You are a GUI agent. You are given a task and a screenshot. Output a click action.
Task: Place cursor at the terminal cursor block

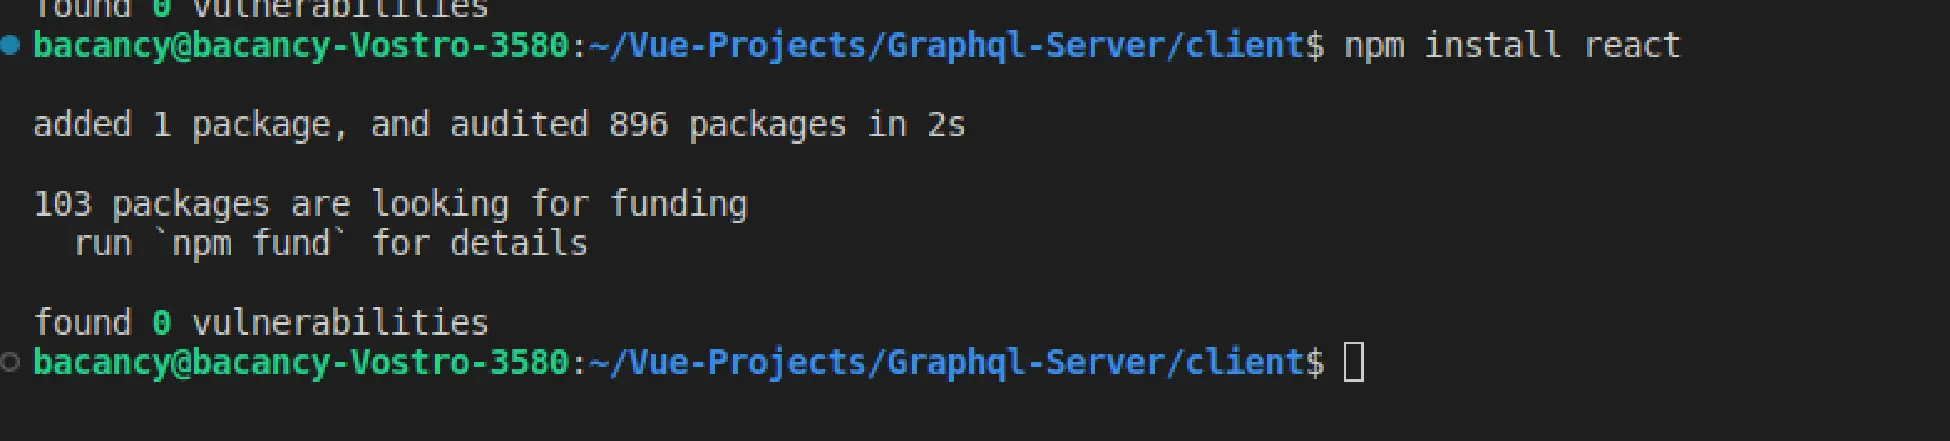click(x=1353, y=362)
